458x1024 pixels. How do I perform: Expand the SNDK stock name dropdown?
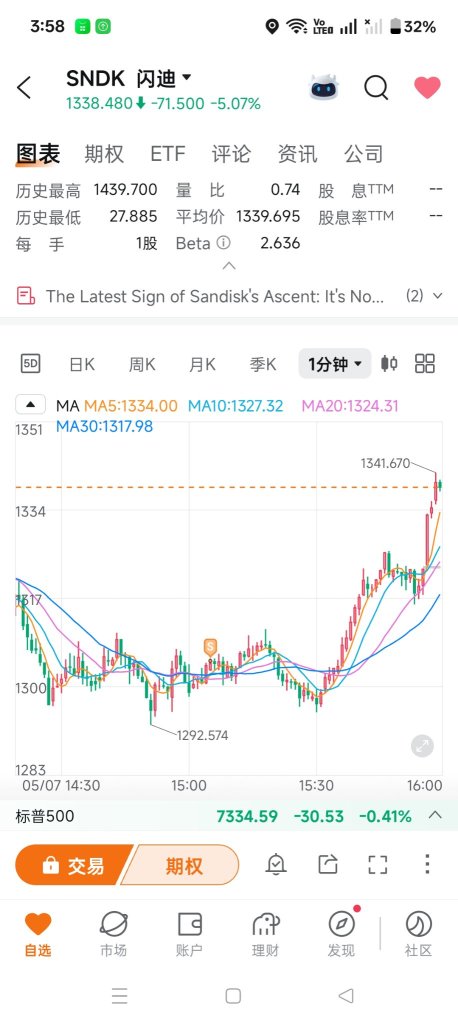[186, 78]
